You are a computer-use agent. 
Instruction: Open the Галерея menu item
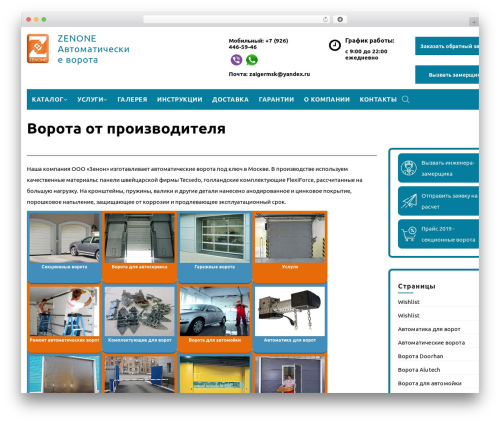point(132,99)
